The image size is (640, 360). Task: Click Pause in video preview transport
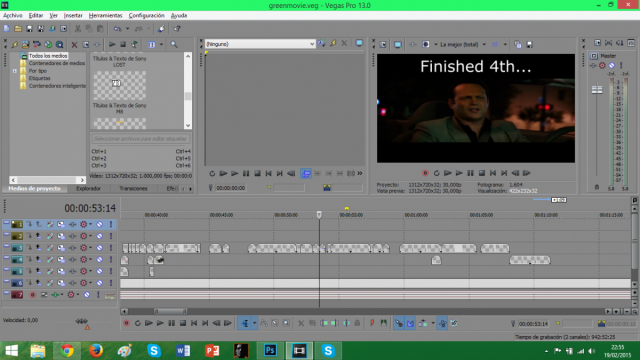pos(470,173)
